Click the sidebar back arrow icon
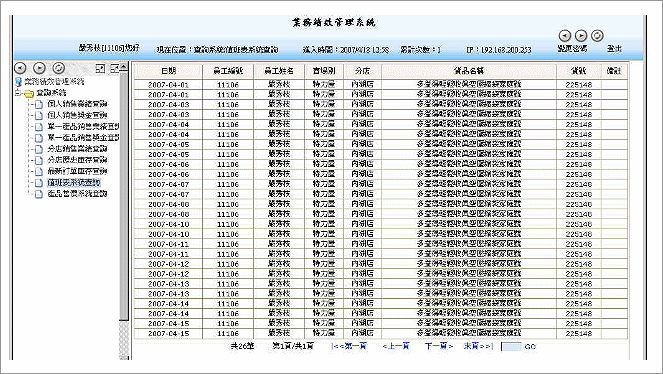The height and width of the screenshot is (374, 663). coord(20,68)
